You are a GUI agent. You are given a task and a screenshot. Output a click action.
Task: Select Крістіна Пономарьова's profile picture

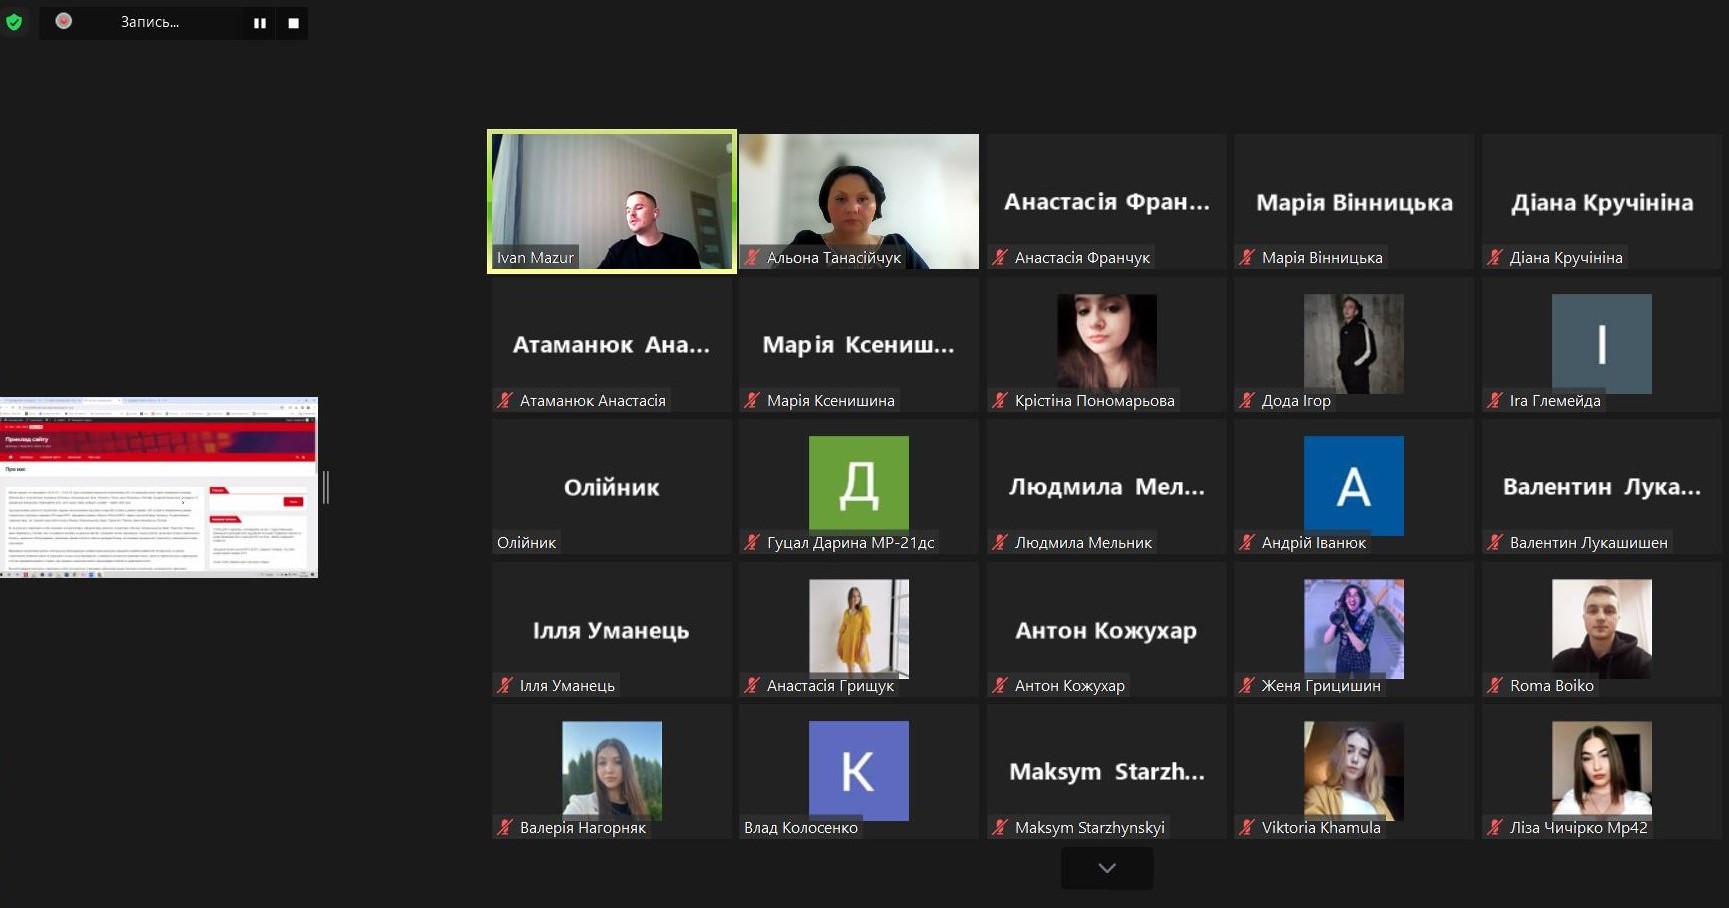(1106, 341)
